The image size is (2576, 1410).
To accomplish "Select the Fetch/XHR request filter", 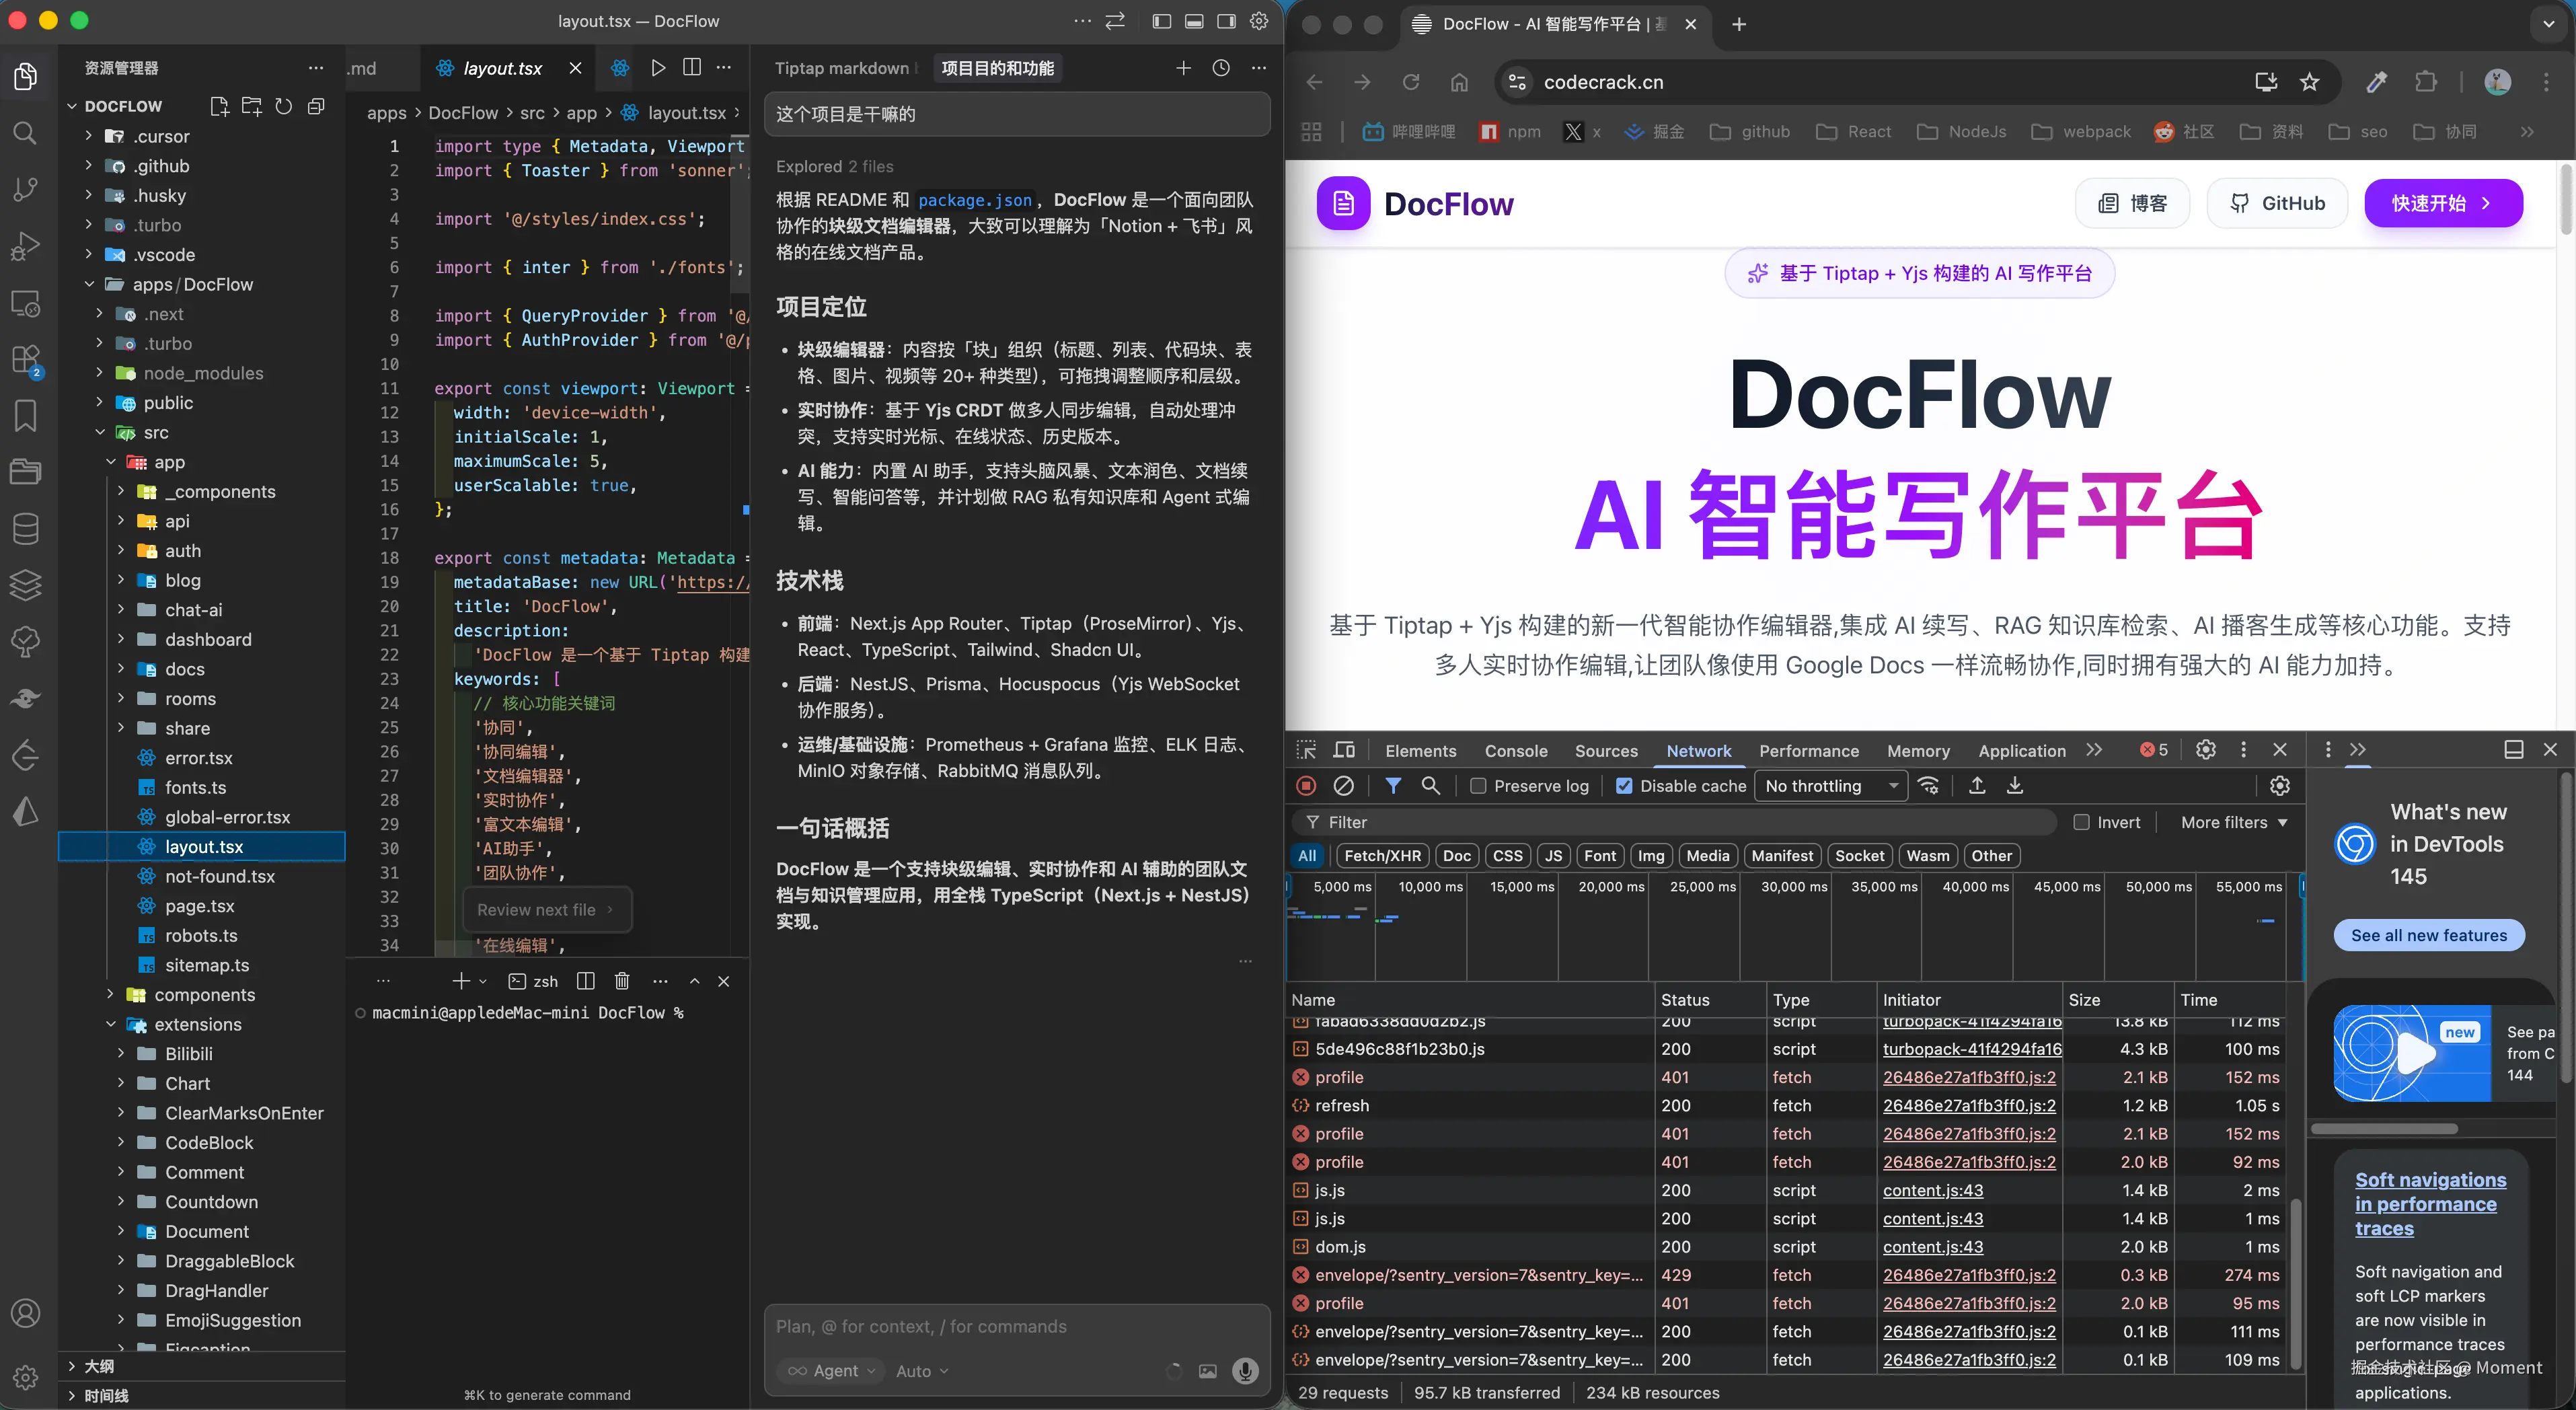I will coord(1382,856).
